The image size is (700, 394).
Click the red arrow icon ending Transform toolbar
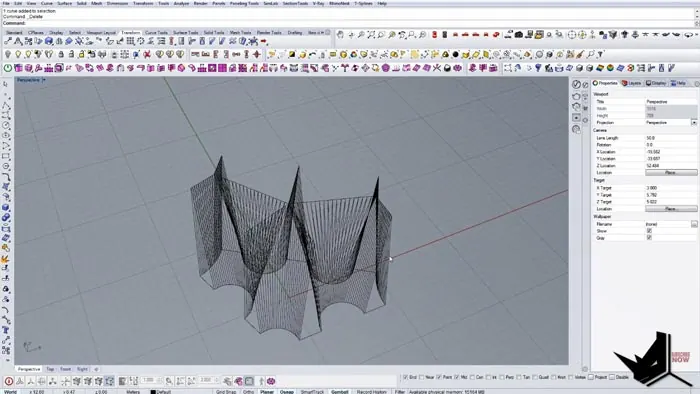[x=263, y=41]
